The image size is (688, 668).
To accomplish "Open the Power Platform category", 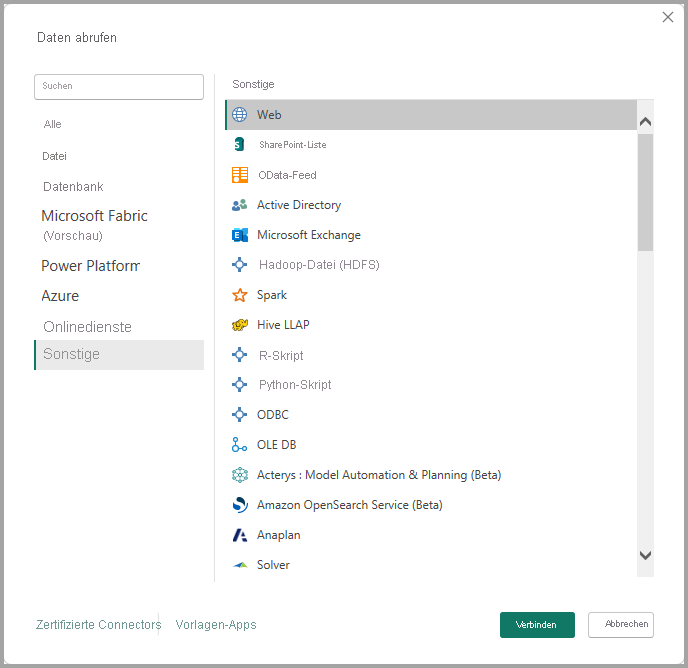I will 91,266.
